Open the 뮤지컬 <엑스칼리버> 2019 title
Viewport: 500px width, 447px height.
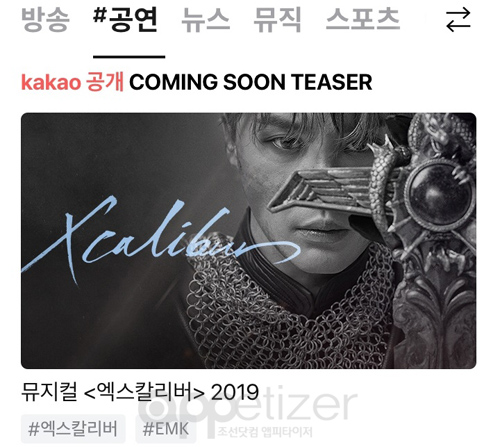140,392
